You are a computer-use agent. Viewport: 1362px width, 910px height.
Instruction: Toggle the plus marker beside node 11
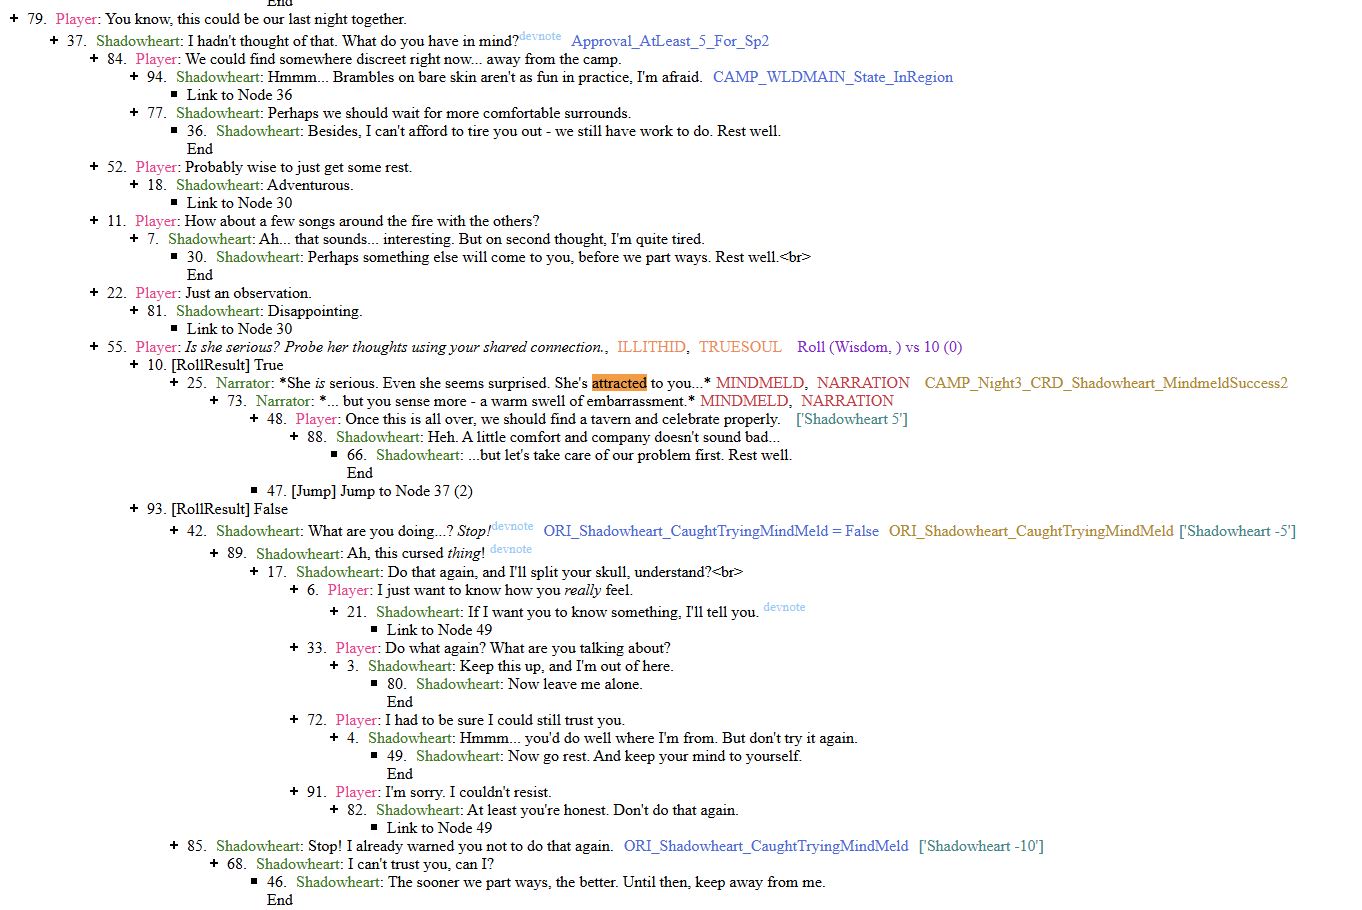coord(94,221)
